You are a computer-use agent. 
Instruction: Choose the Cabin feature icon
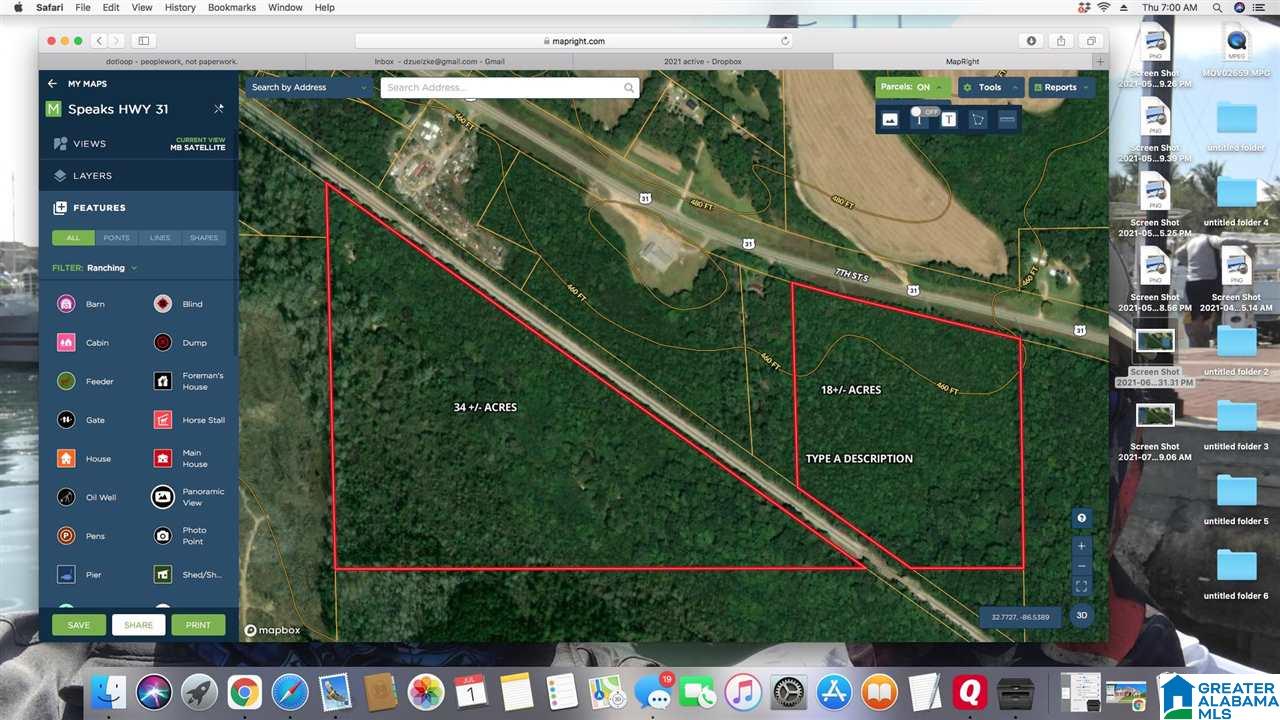tap(66, 343)
